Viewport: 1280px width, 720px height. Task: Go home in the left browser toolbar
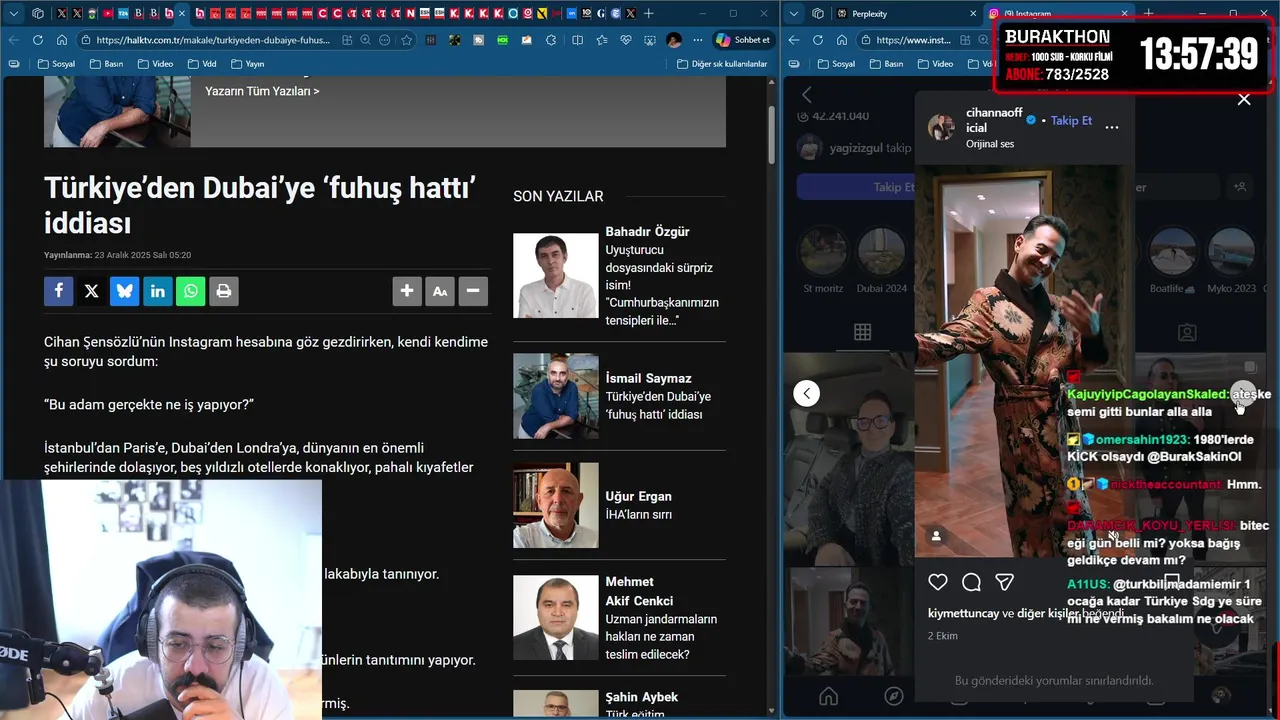click(x=62, y=40)
